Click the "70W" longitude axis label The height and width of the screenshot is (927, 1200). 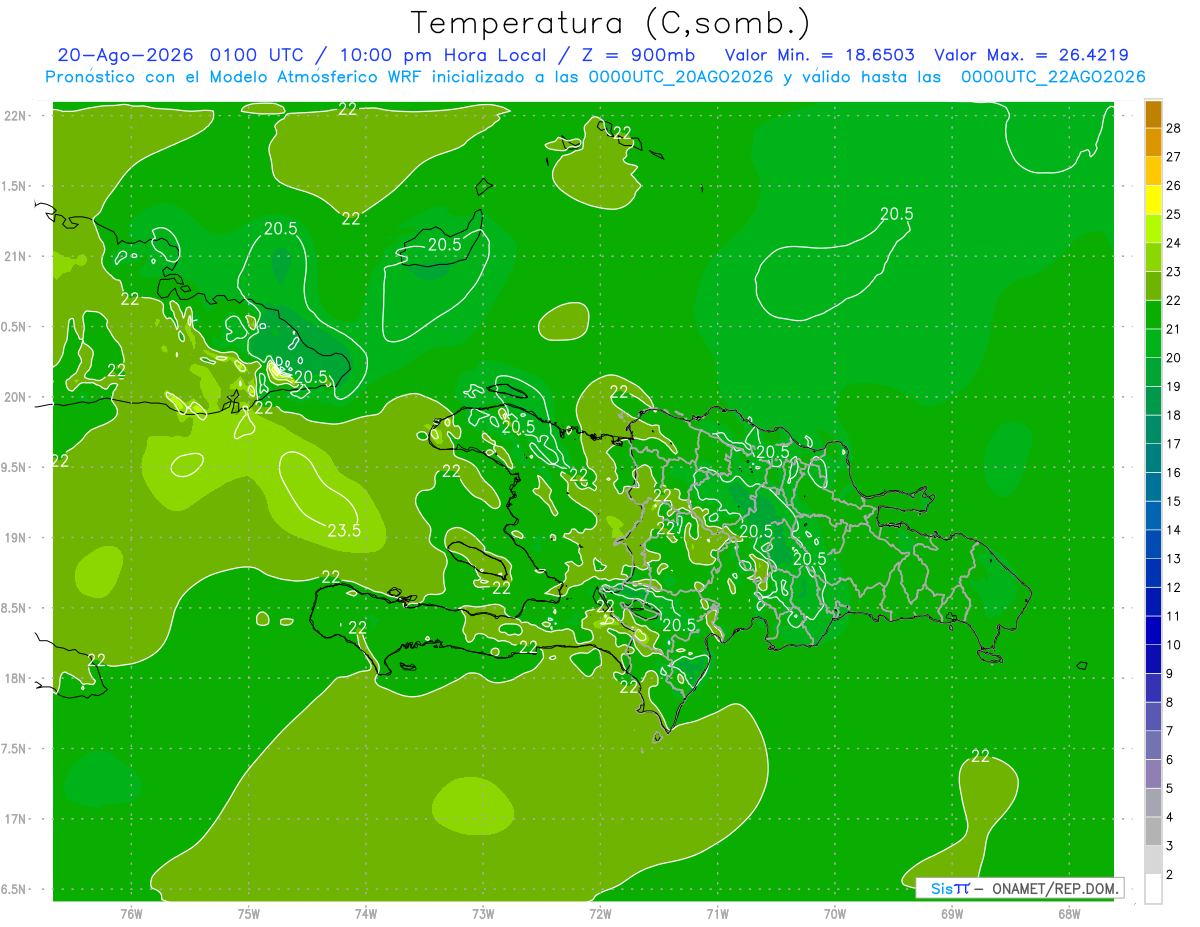(x=835, y=913)
